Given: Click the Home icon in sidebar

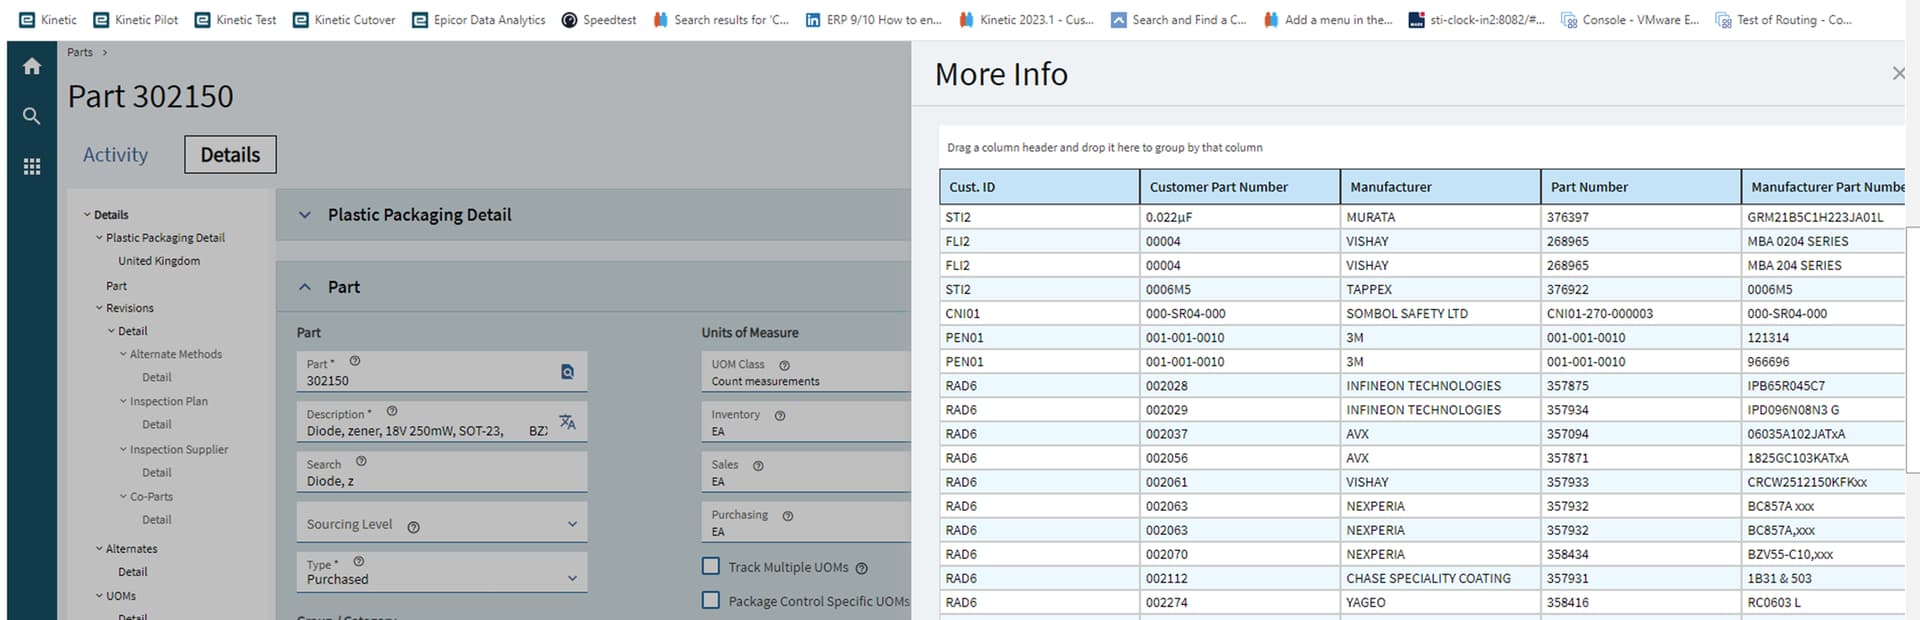Looking at the screenshot, I should coord(32,67).
